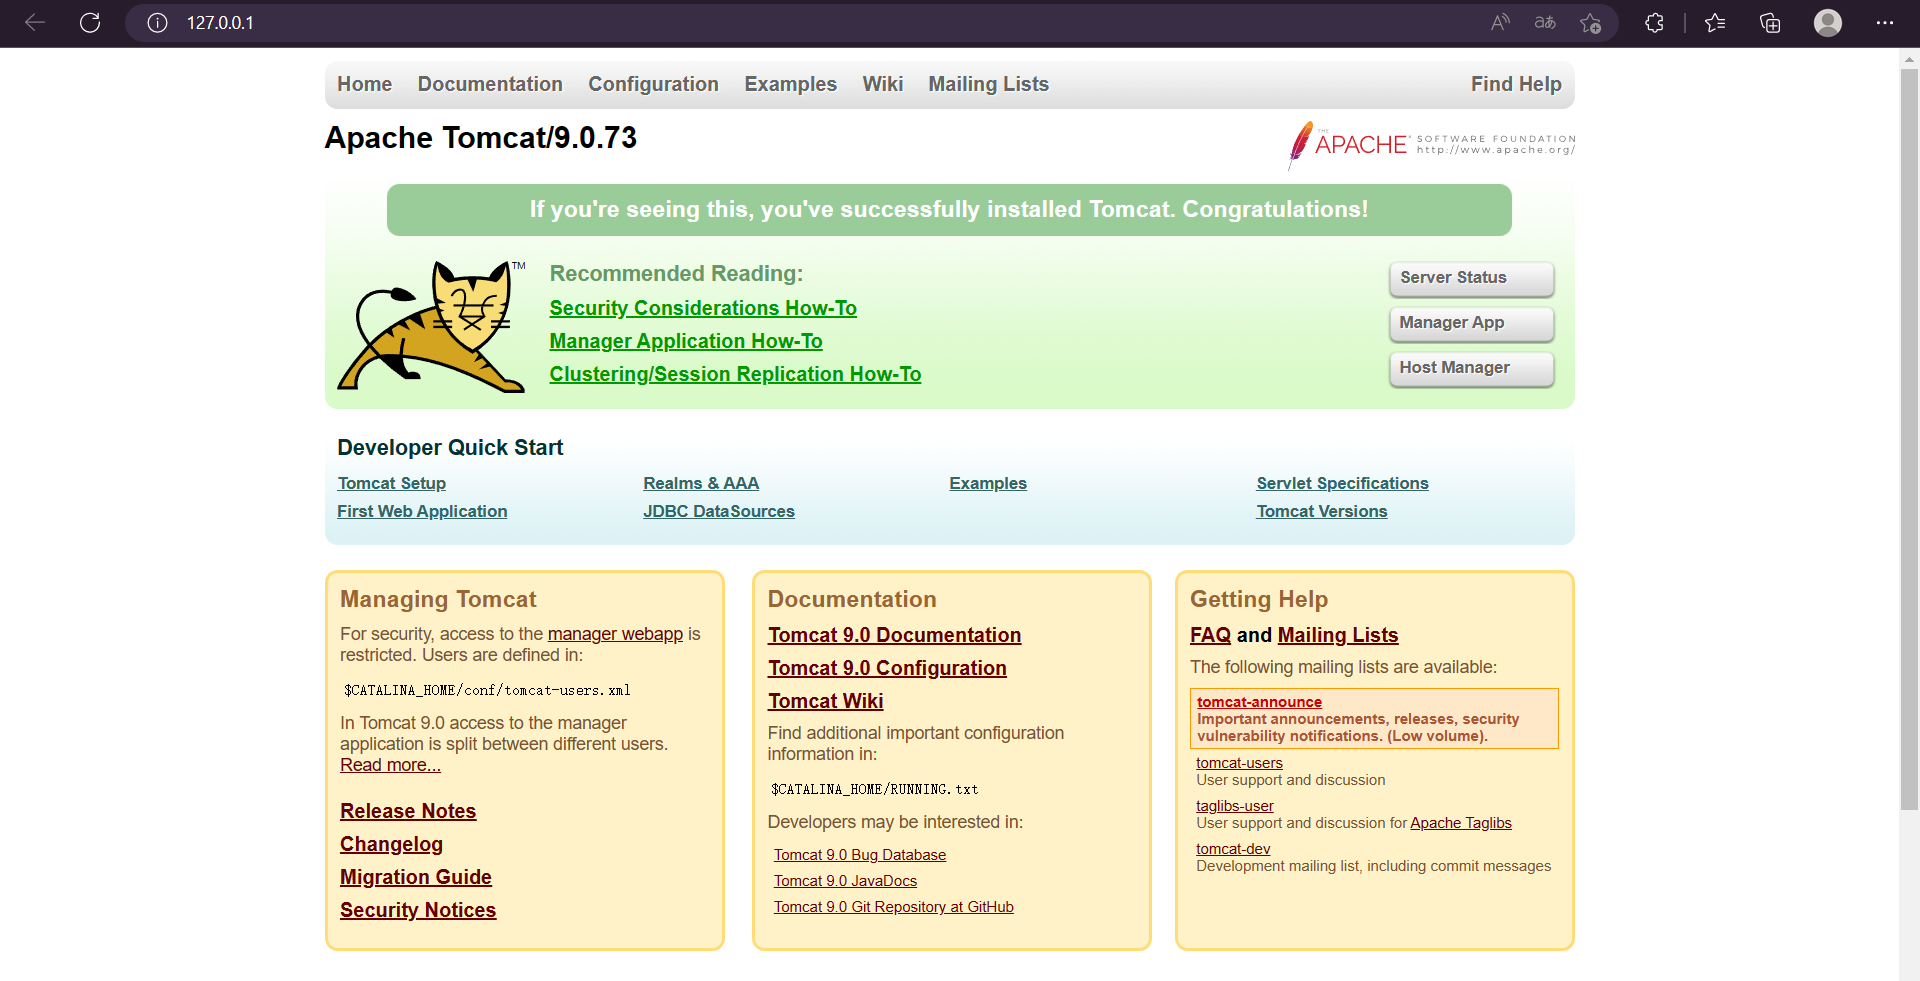The height and width of the screenshot is (981, 1920).
Task: Open the Changelog link
Action: (x=391, y=844)
